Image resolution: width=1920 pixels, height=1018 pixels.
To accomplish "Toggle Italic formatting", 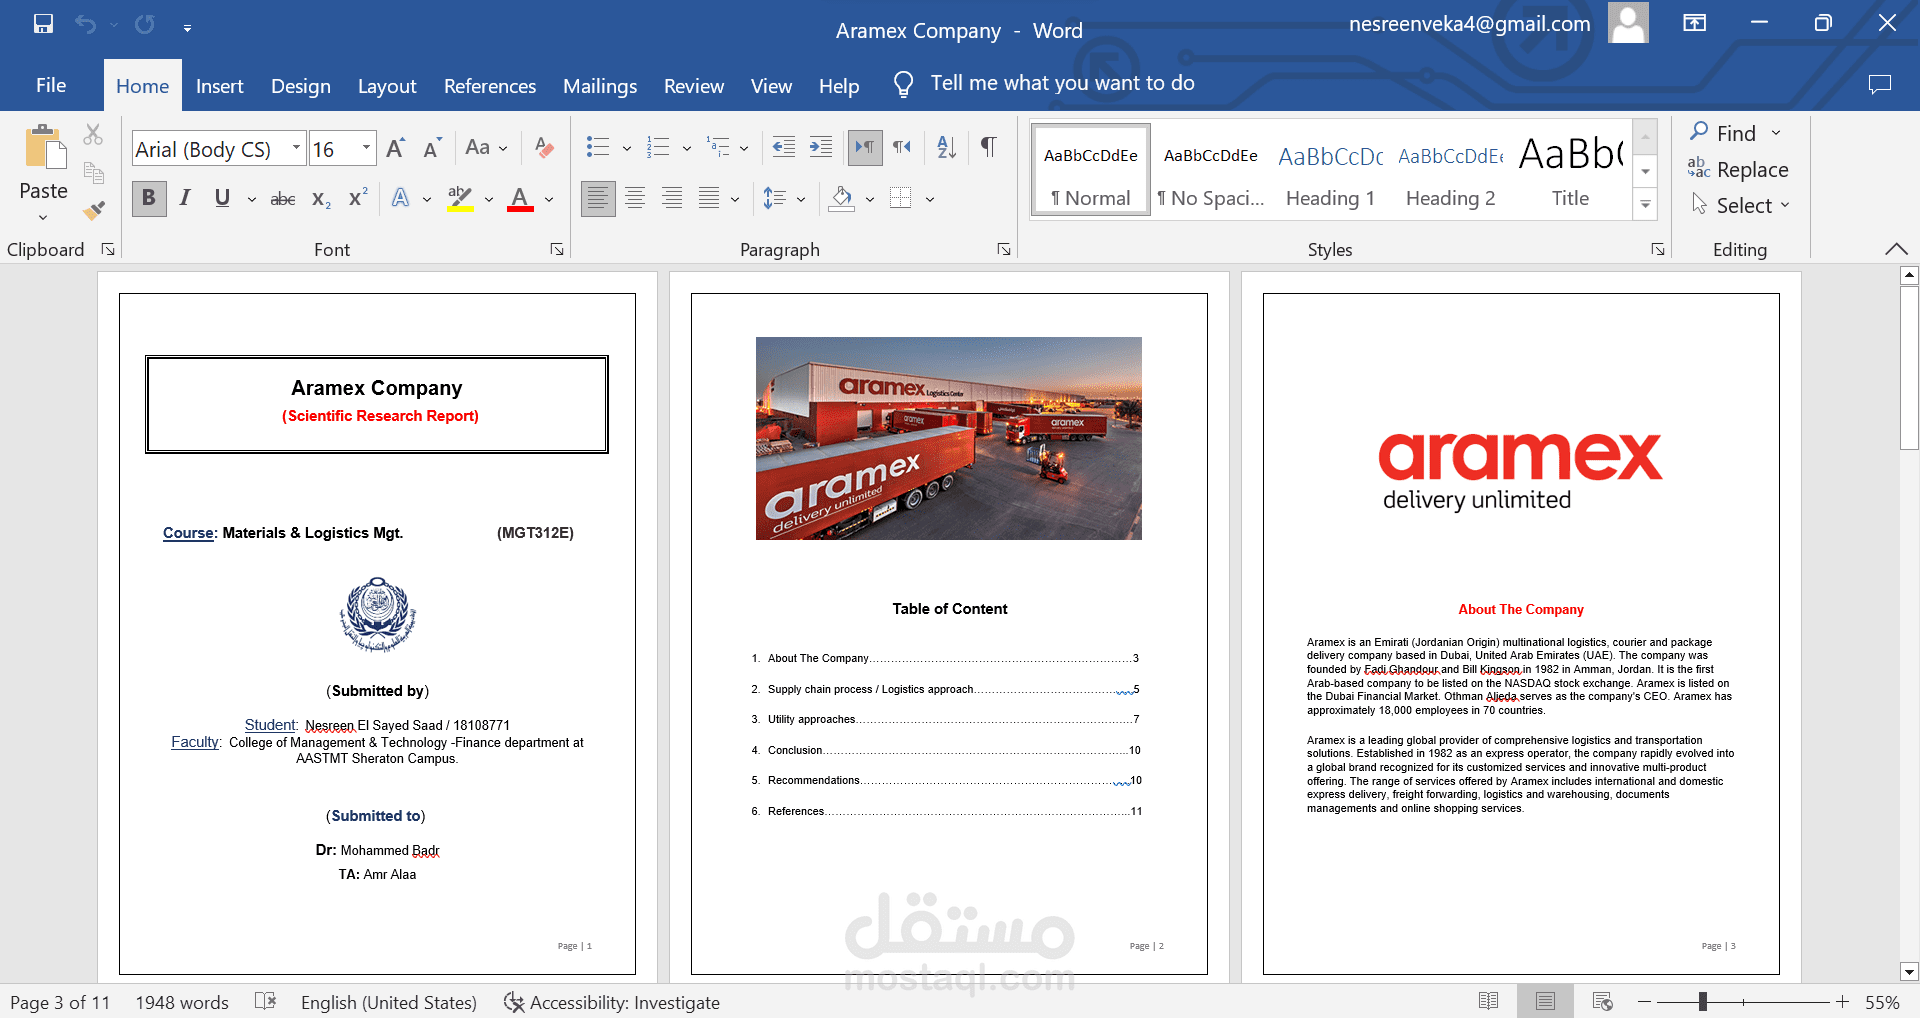I will (185, 198).
